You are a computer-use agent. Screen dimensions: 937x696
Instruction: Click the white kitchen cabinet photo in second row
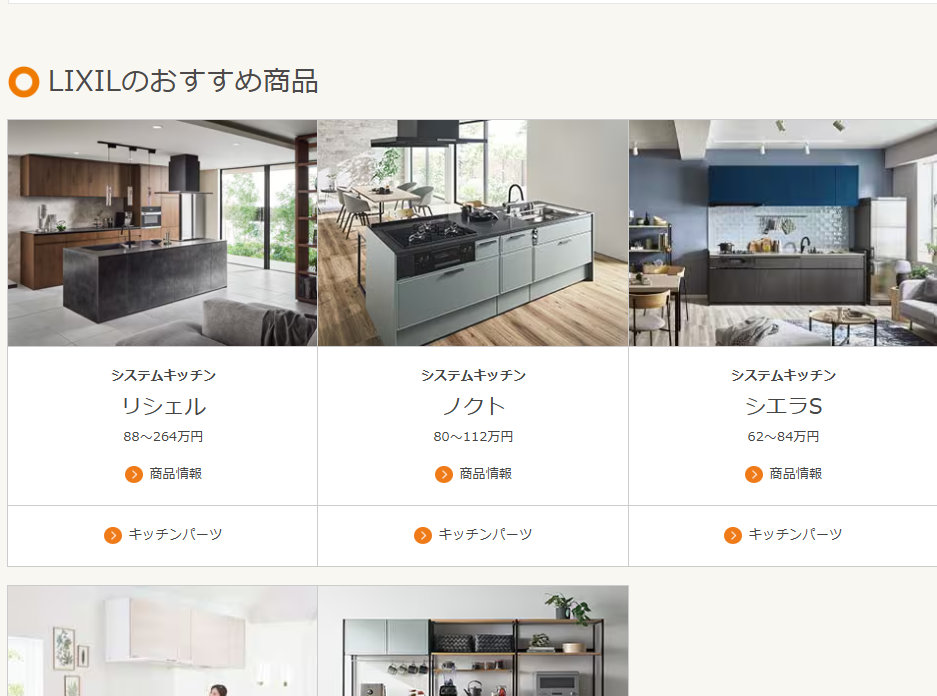point(163,640)
